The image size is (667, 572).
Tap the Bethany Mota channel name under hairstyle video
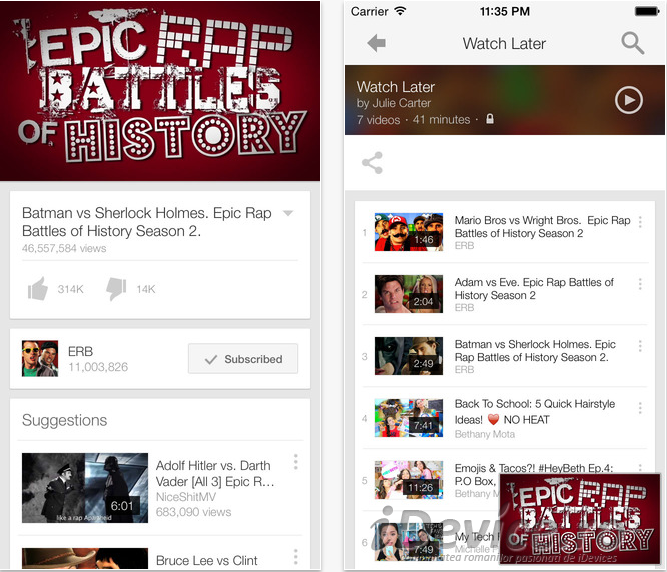coord(485,434)
